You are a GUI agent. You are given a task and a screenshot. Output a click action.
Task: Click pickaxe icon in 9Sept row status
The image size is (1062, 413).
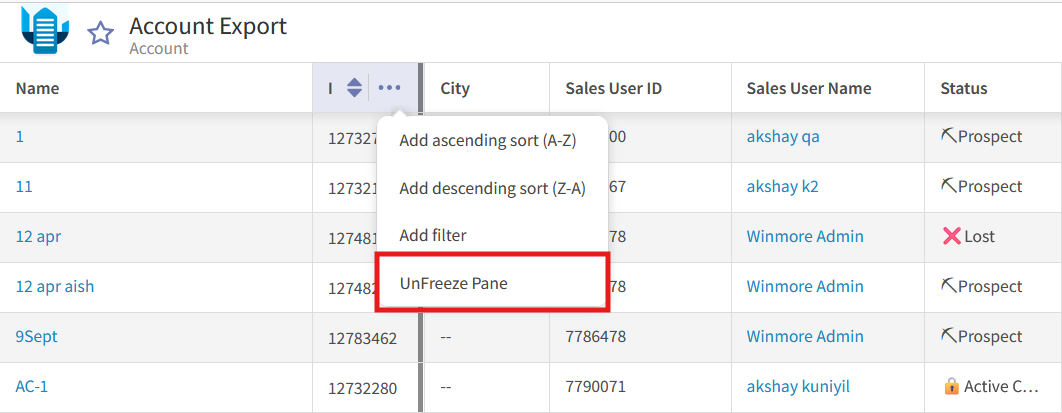[x=949, y=336]
